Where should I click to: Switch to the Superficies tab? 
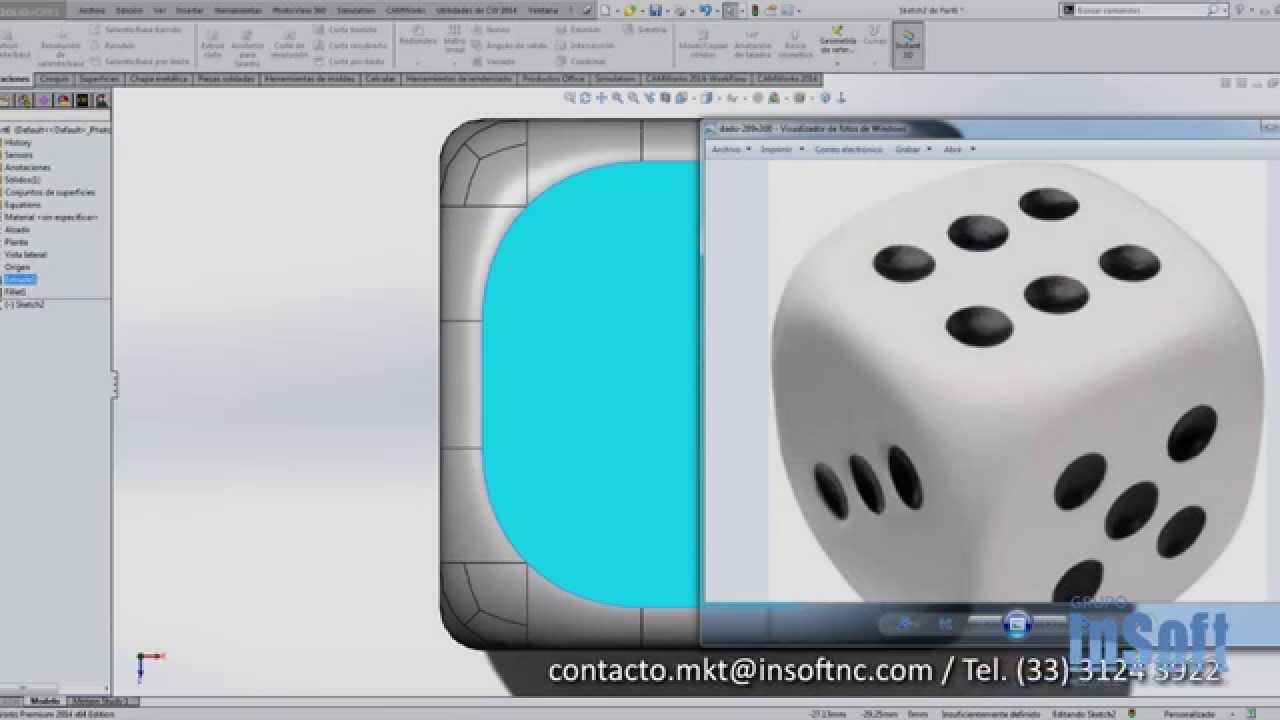coord(100,78)
